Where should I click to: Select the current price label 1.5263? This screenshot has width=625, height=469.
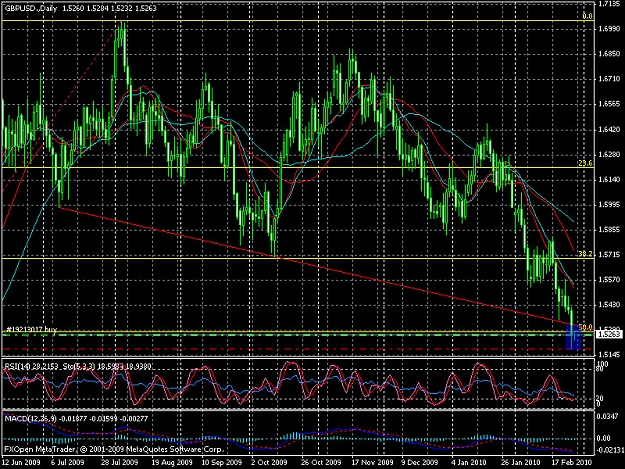pos(609,334)
